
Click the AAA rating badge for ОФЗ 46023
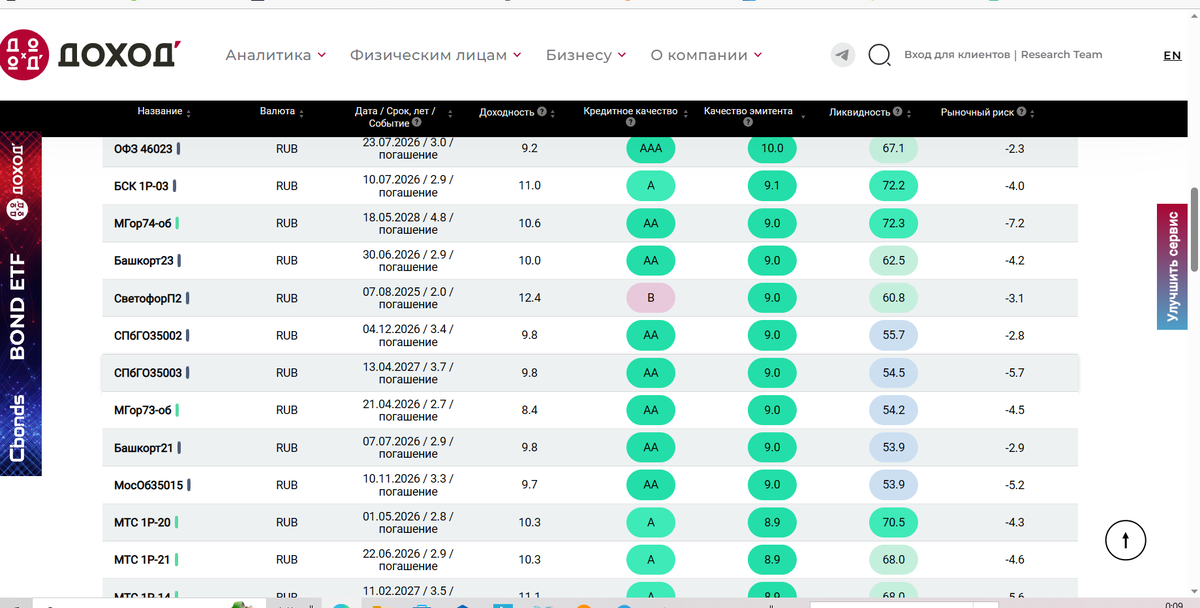click(651, 148)
